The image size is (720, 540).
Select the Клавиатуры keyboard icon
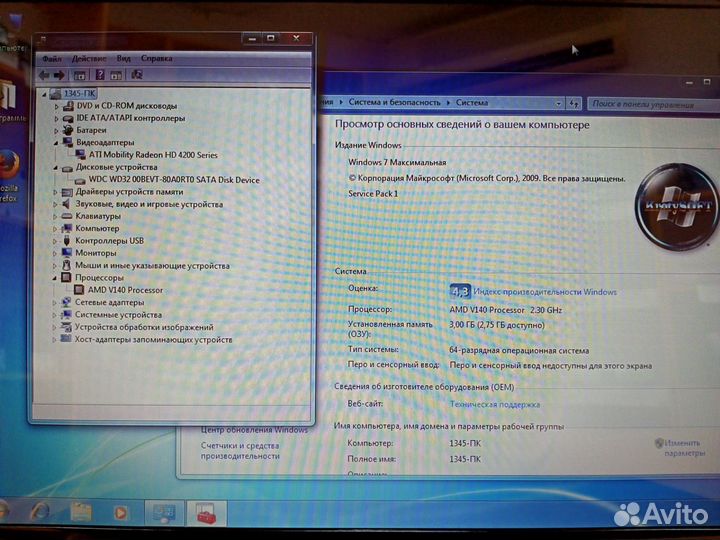point(67,216)
